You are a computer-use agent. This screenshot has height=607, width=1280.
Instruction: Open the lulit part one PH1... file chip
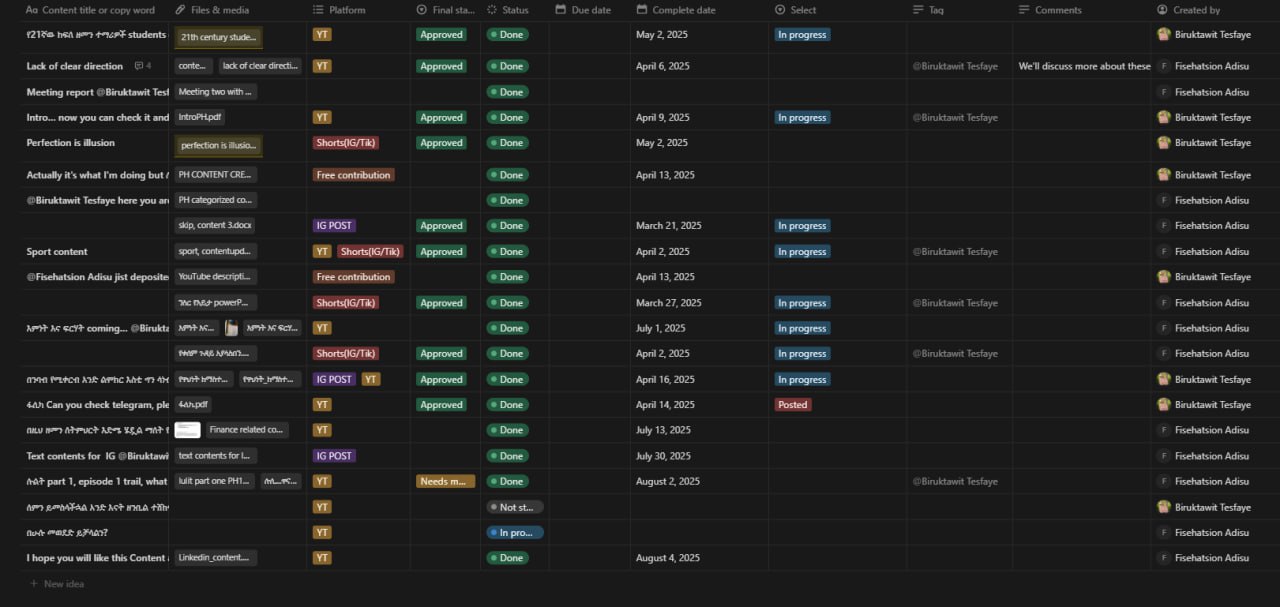click(215, 481)
